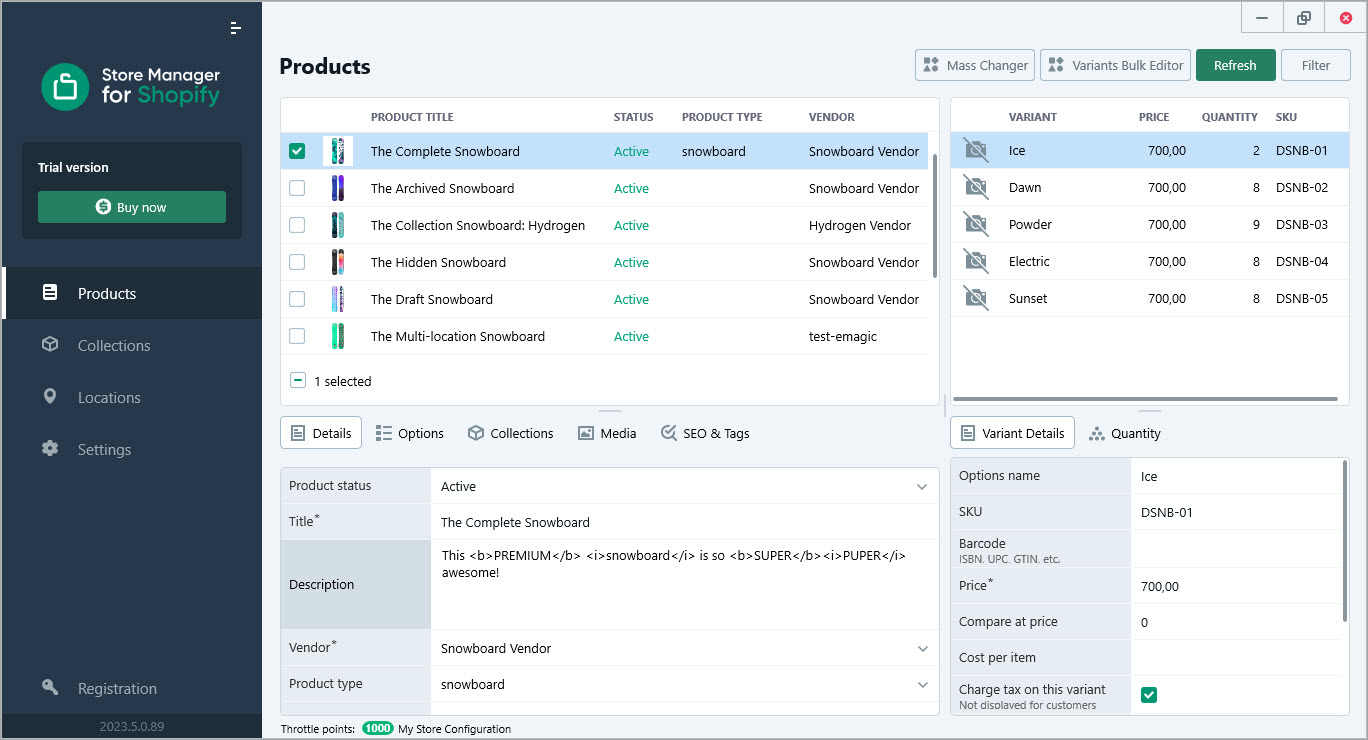The width and height of the screenshot is (1368, 740).
Task: Click the no-image icon for Electric variant
Action: (x=975, y=262)
